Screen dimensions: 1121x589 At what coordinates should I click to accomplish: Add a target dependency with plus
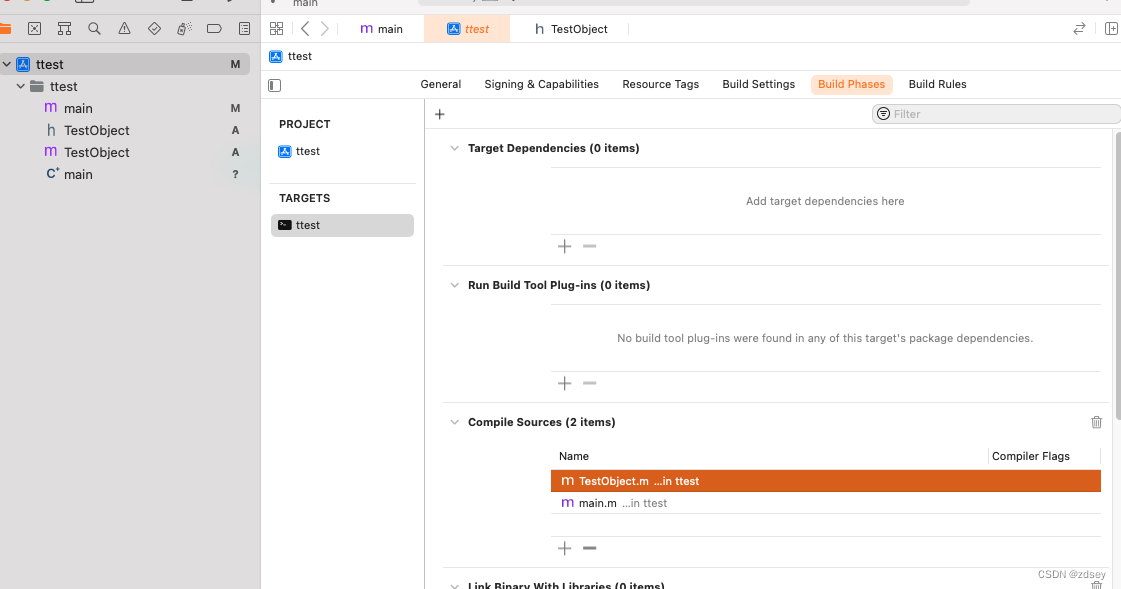[565, 247]
